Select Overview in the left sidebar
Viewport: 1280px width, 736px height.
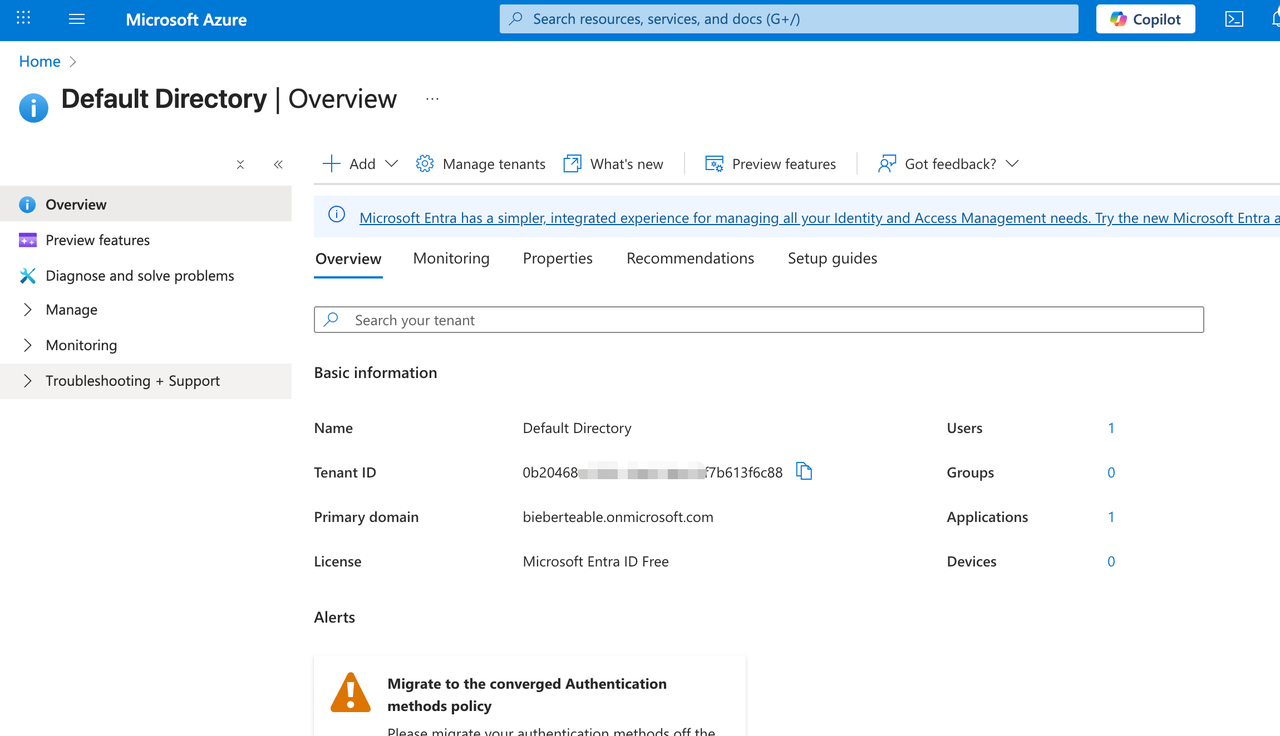pos(146,204)
